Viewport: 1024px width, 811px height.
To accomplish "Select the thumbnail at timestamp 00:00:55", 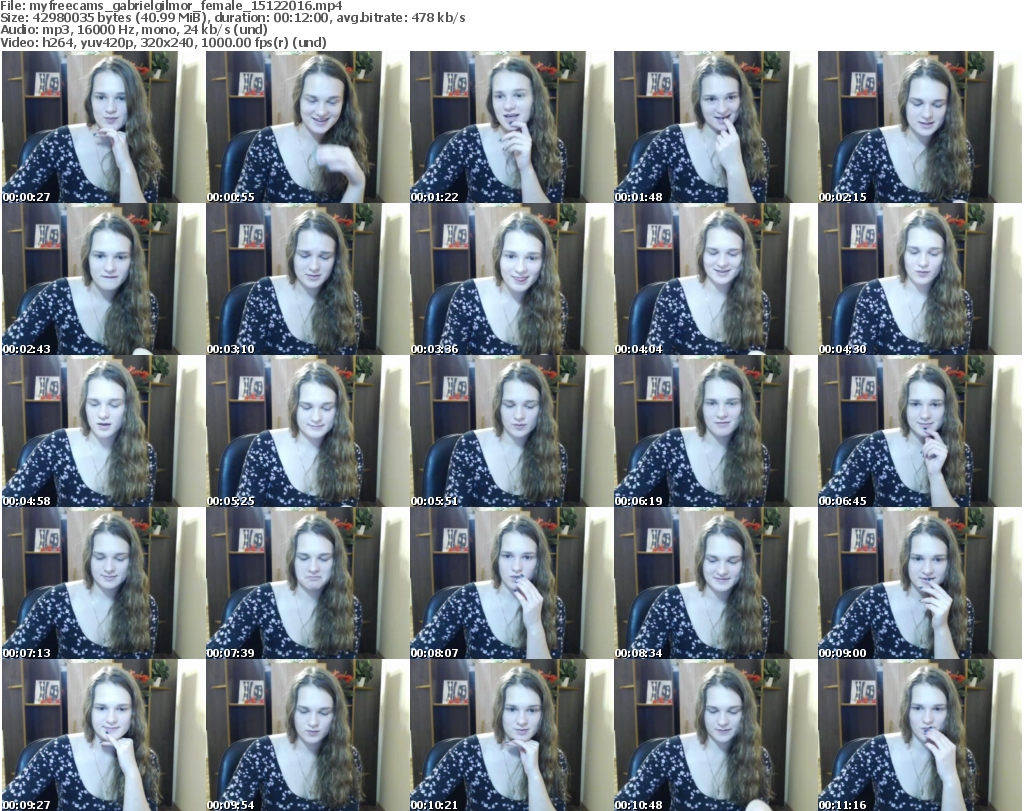I will pyautogui.click(x=308, y=127).
